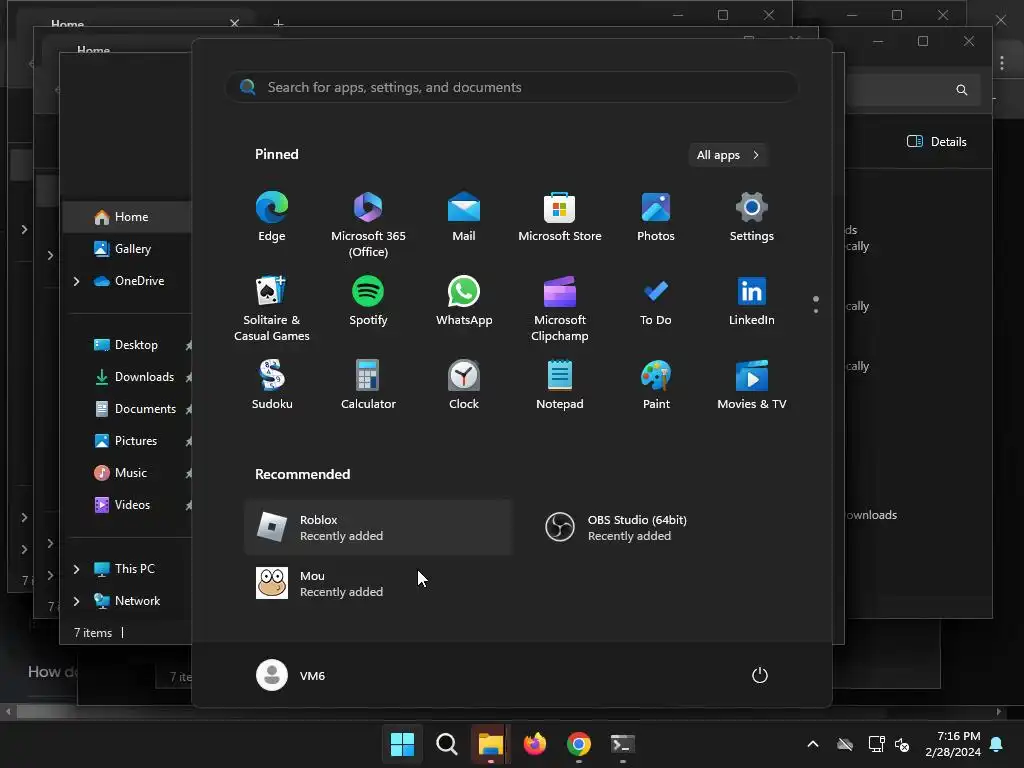Open the Paint app
This screenshot has width=1024, height=768.
656,385
